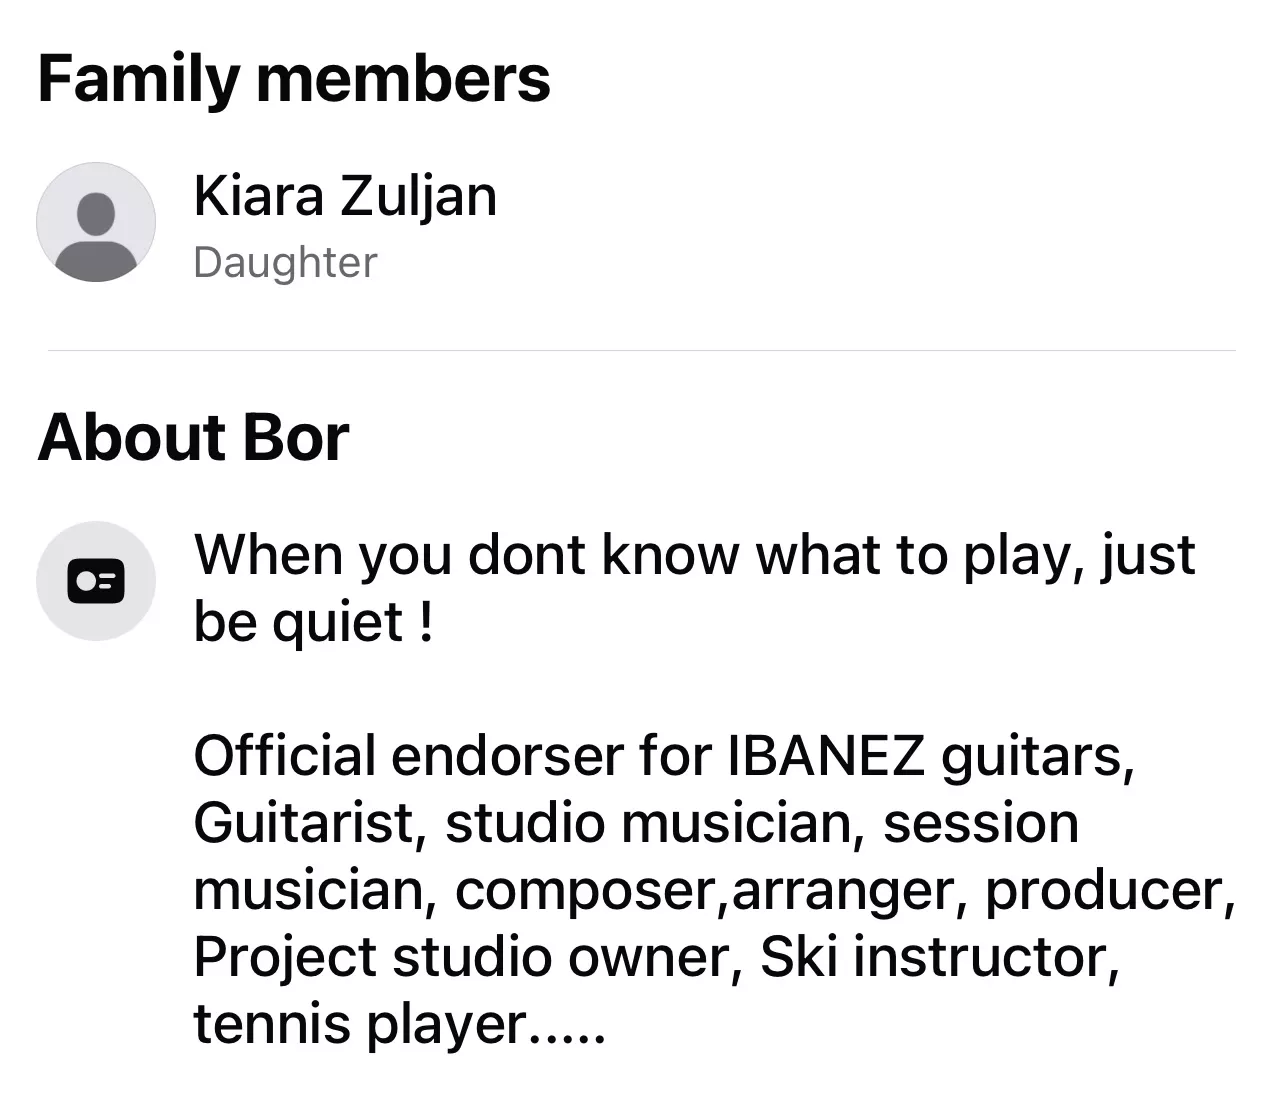Click the line ending with "producer,"
This screenshot has height=1109, width=1284.
[x=714, y=889]
